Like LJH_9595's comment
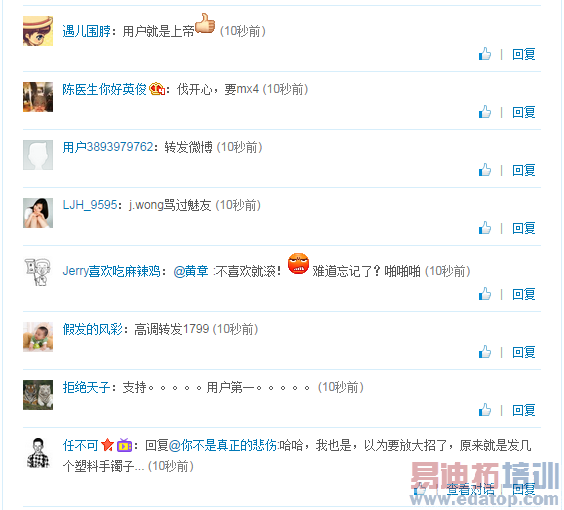 click(485, 228)
